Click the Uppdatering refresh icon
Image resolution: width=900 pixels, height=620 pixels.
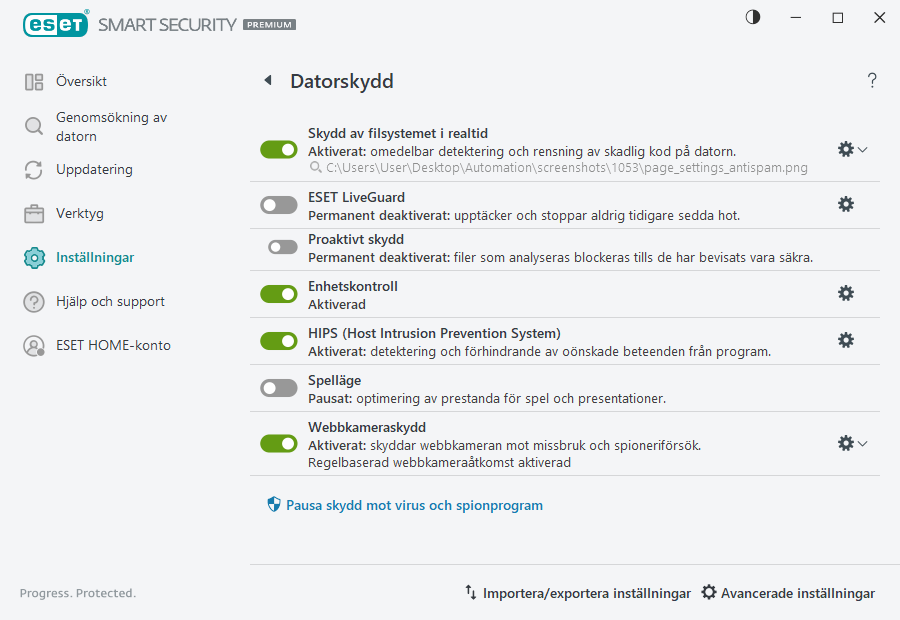(33, 170)
